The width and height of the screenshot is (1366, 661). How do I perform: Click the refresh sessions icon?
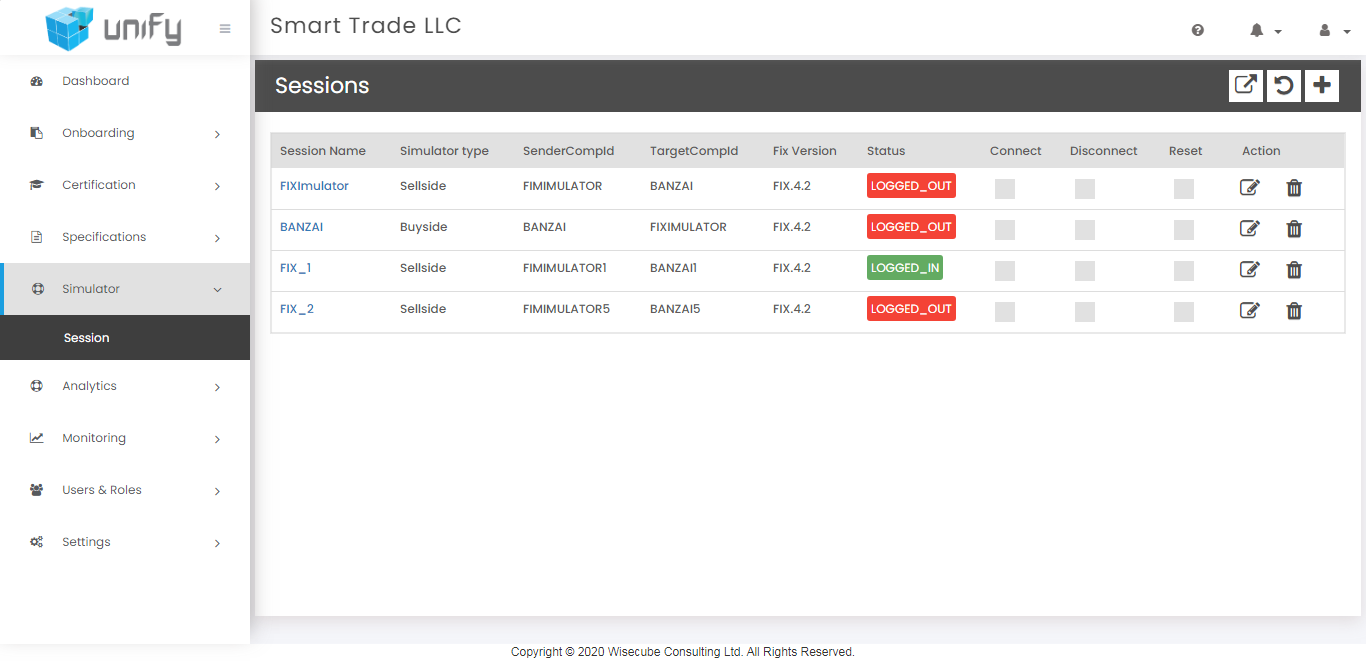(1283, 86)
